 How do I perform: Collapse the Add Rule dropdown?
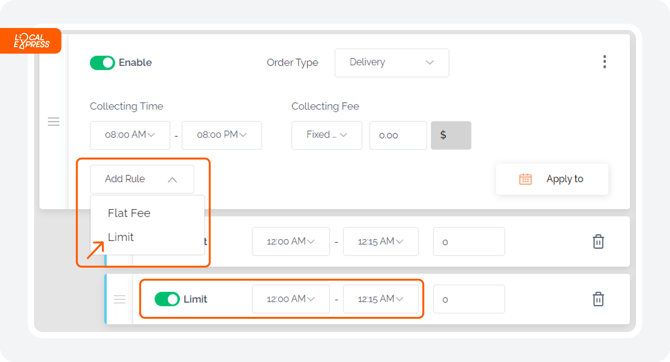(142, 179)
